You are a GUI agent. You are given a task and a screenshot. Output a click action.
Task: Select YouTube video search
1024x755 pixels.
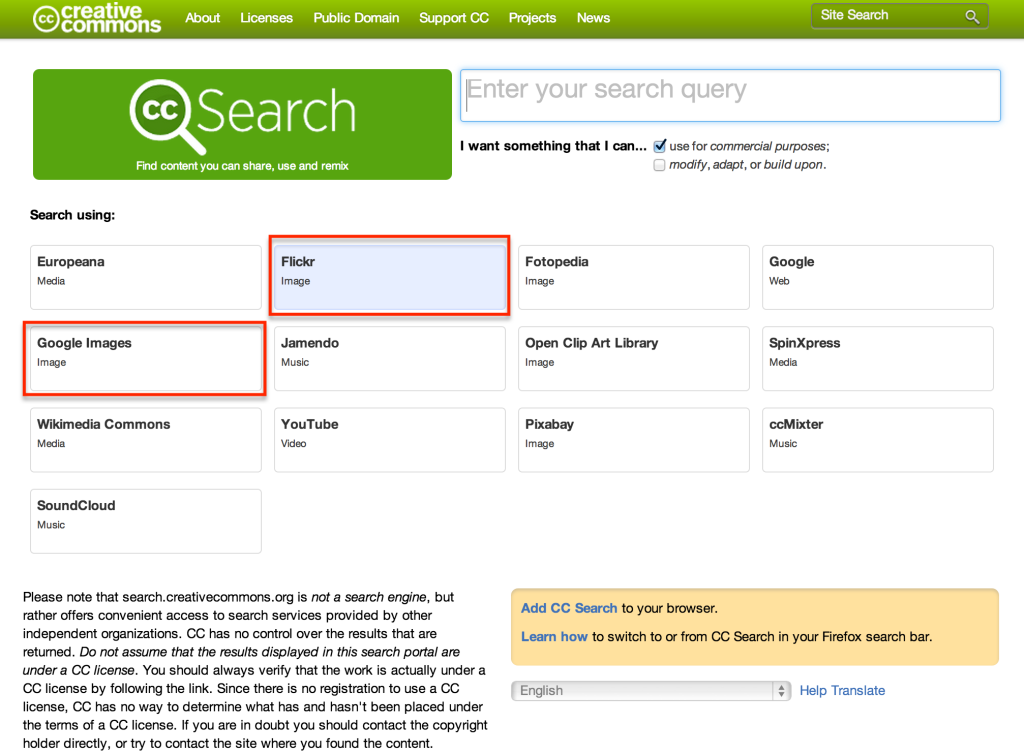pyautogui.click(x=390, y=440)
